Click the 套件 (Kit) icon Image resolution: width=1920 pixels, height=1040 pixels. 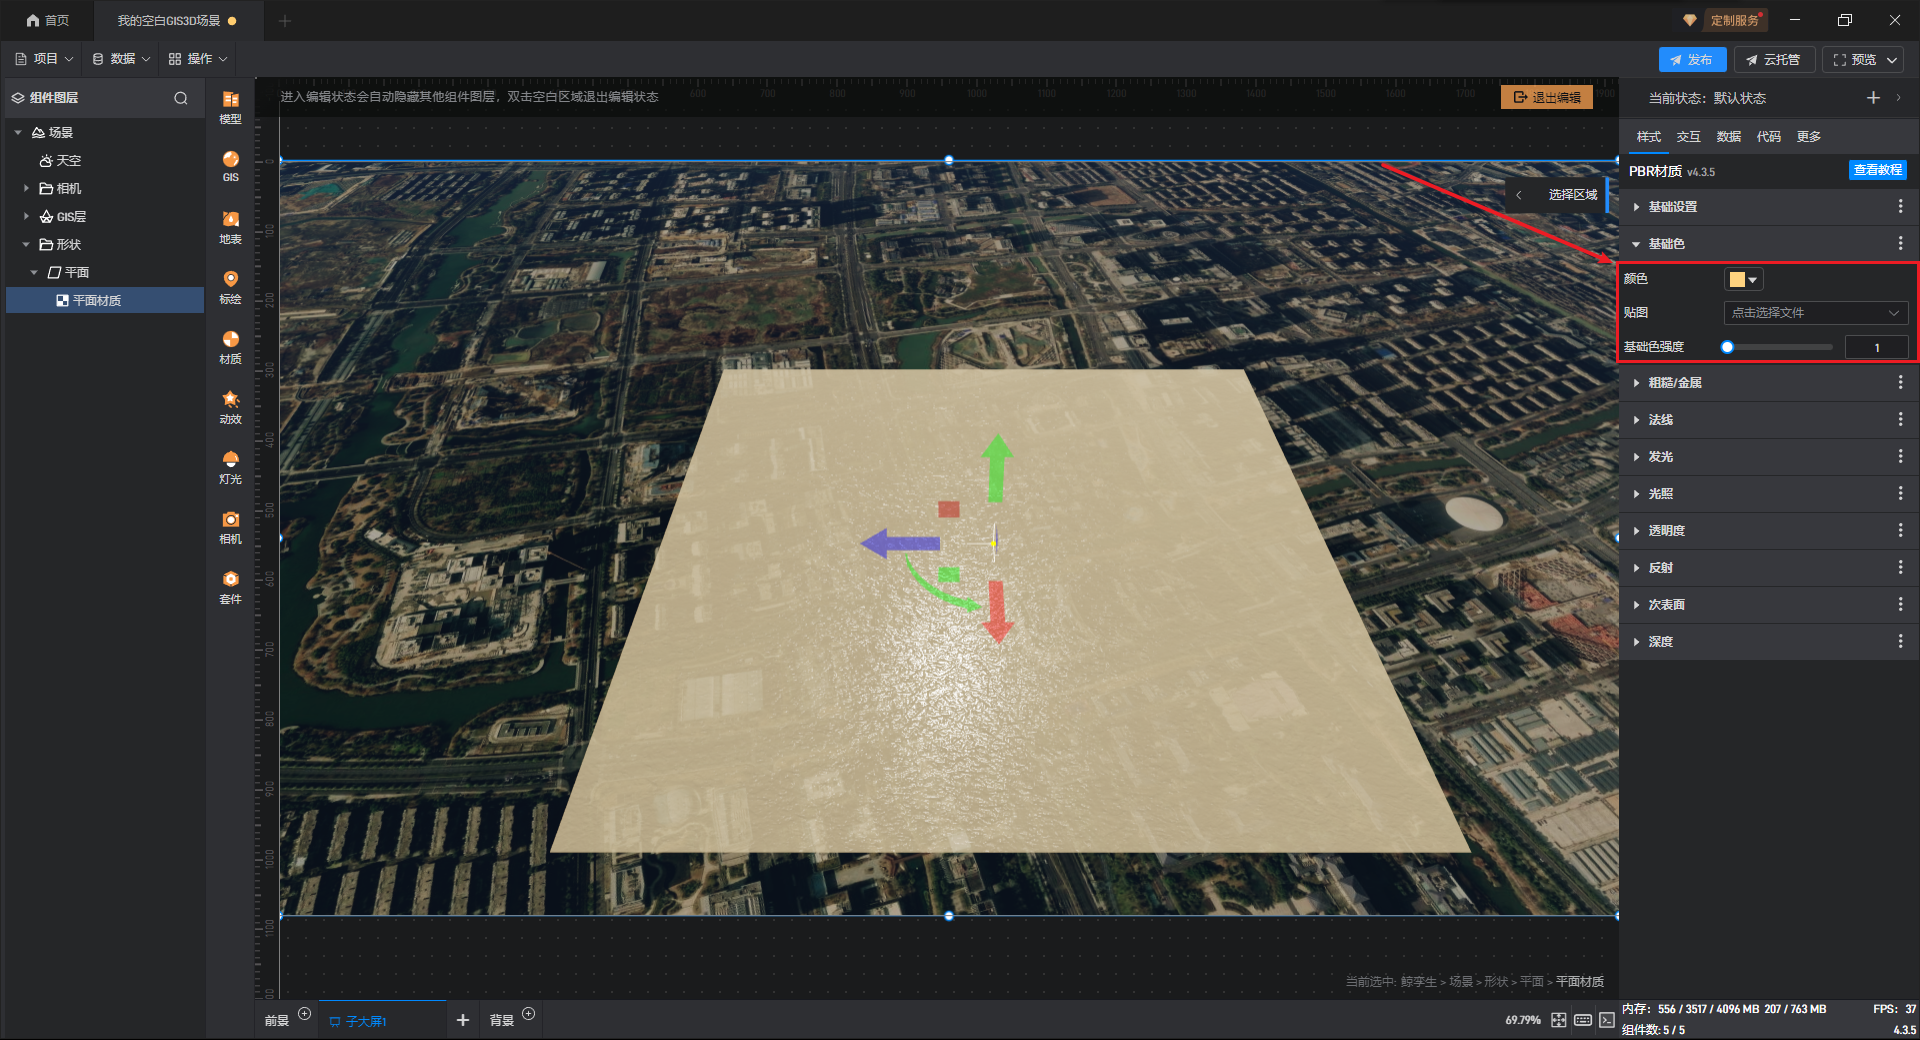[230, 585]
